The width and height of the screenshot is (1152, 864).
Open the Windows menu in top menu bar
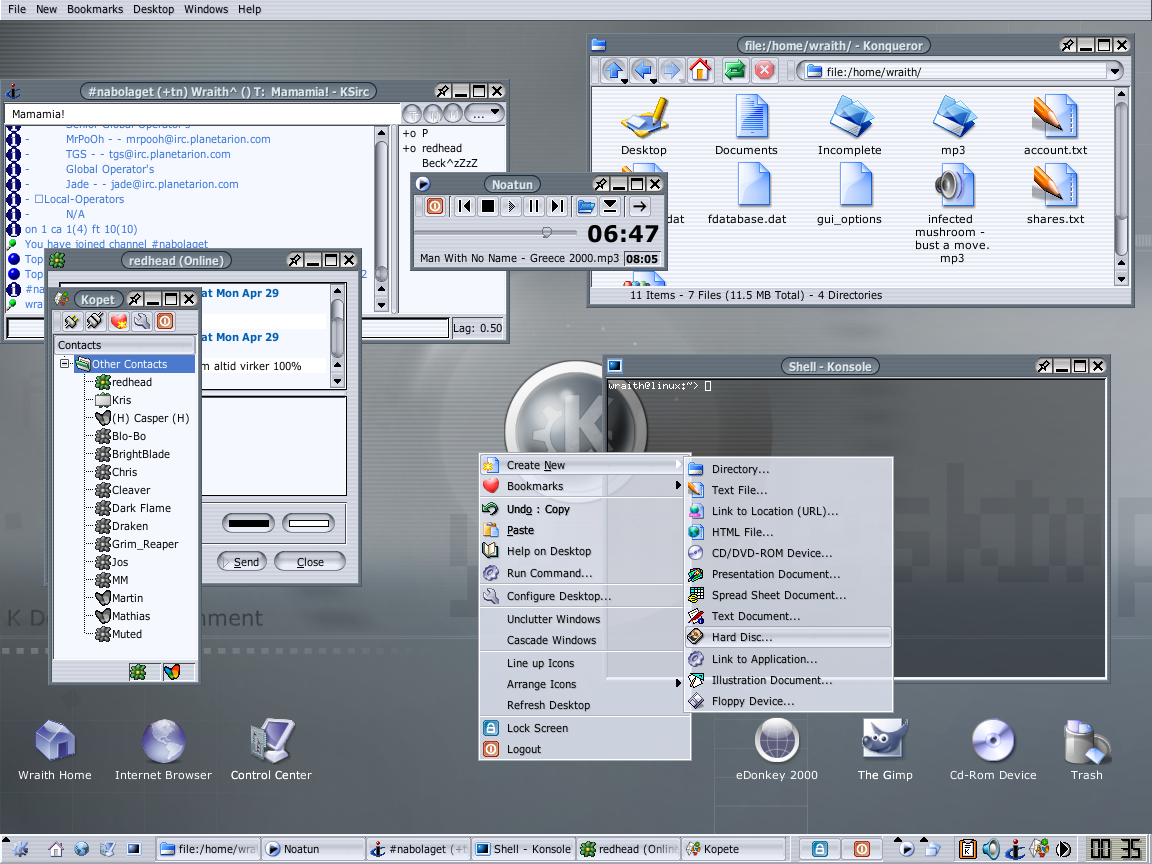206,10
